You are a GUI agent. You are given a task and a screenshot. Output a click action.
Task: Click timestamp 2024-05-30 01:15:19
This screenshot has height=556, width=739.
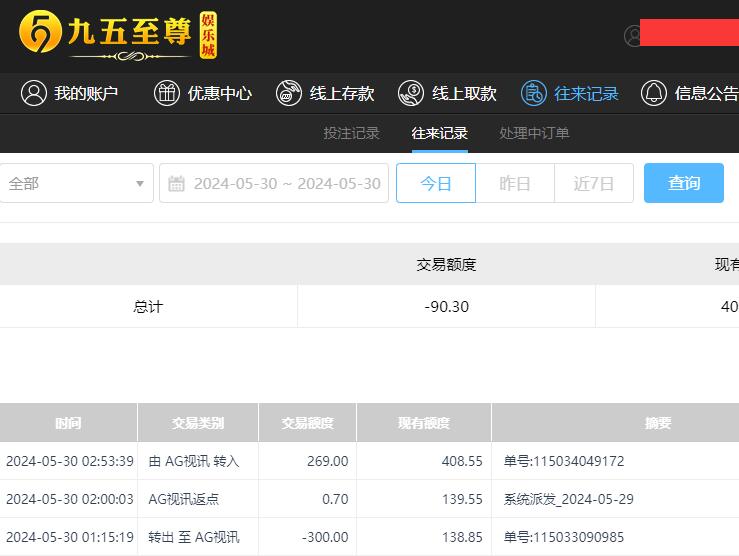70,537
